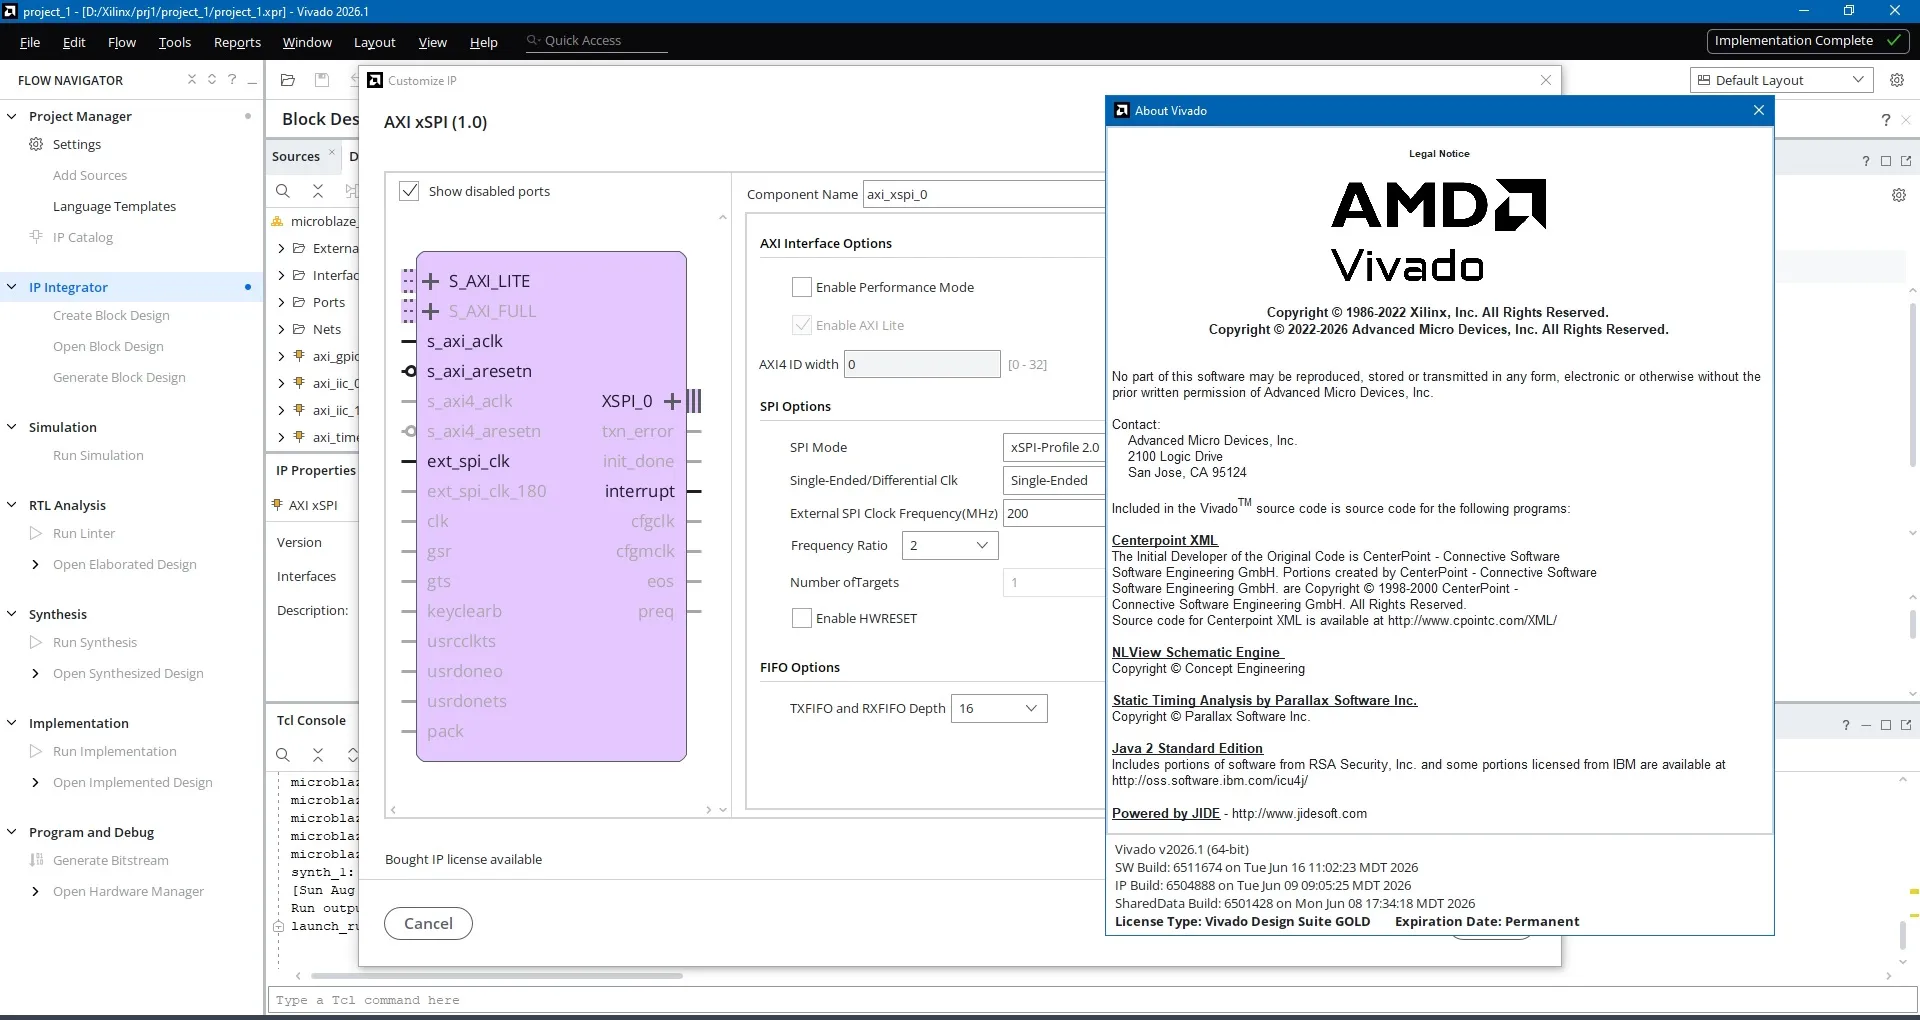The image size is (1920, 1020).
Task: Expand Open Hardware Manager item
Action: pos(36,891)
